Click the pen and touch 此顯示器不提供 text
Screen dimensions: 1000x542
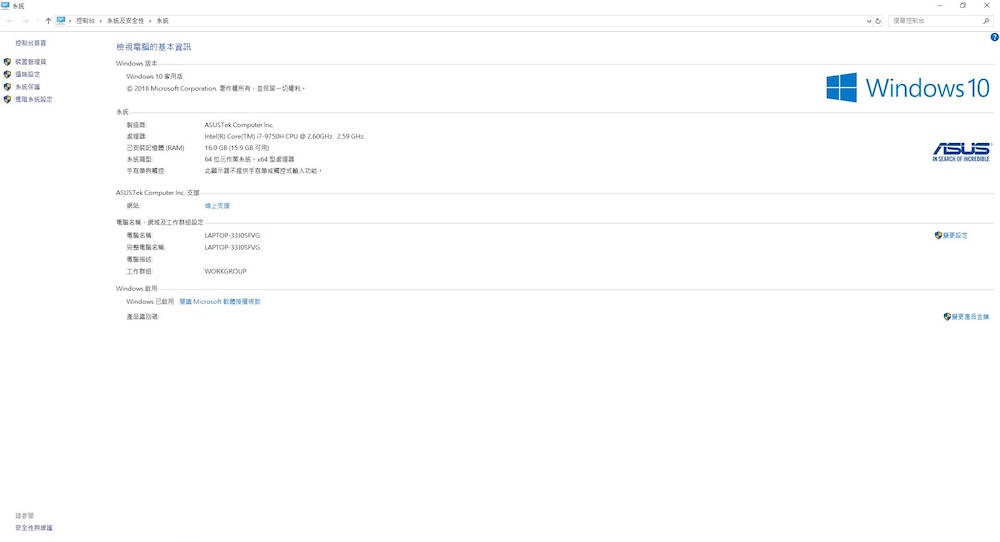[x=263, y=171]
